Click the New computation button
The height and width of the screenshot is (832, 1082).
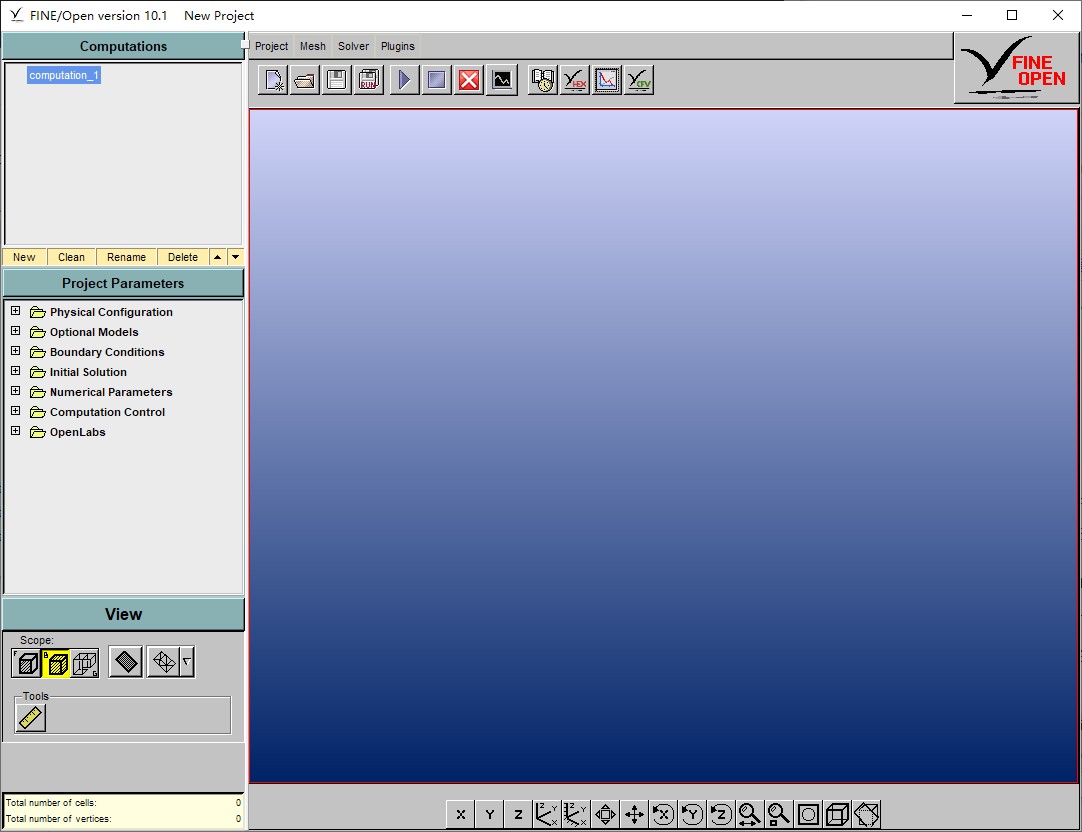24,257
